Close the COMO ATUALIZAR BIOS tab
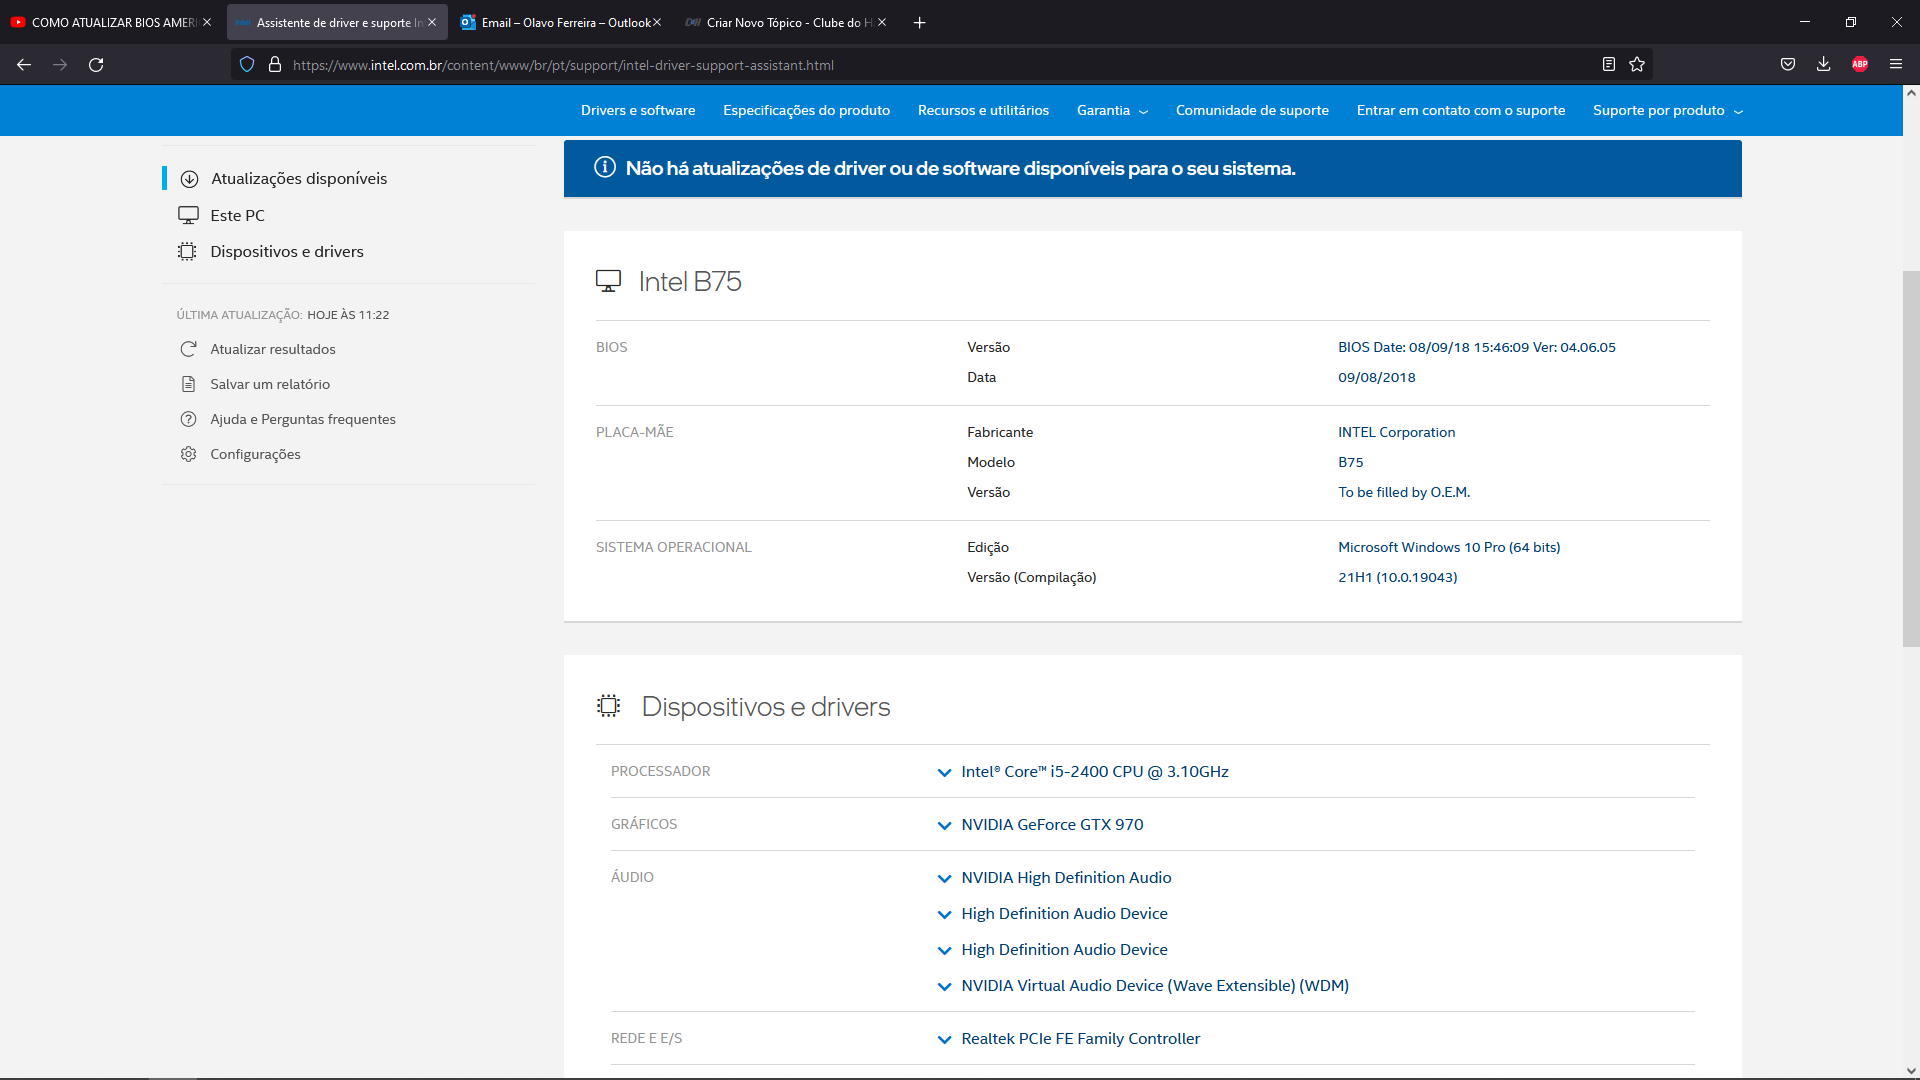 point(207,23)
